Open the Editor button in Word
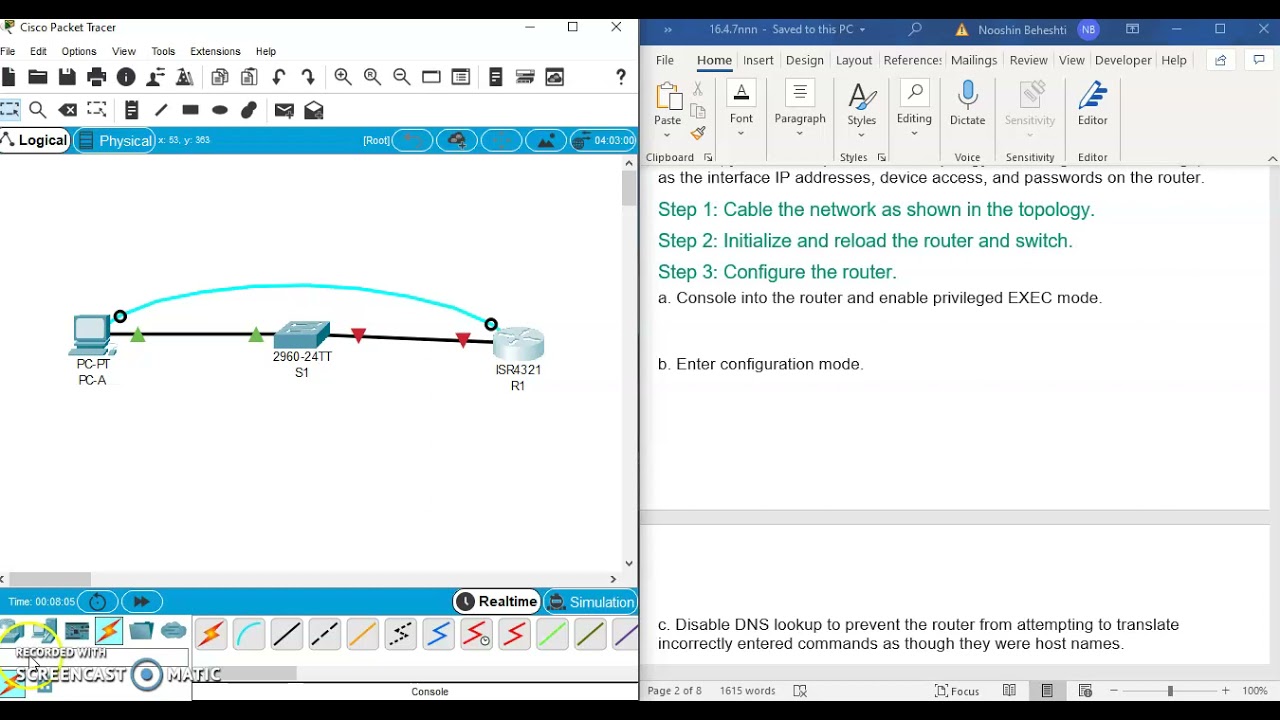The image size is (1280, 720). pos(1093,105)
